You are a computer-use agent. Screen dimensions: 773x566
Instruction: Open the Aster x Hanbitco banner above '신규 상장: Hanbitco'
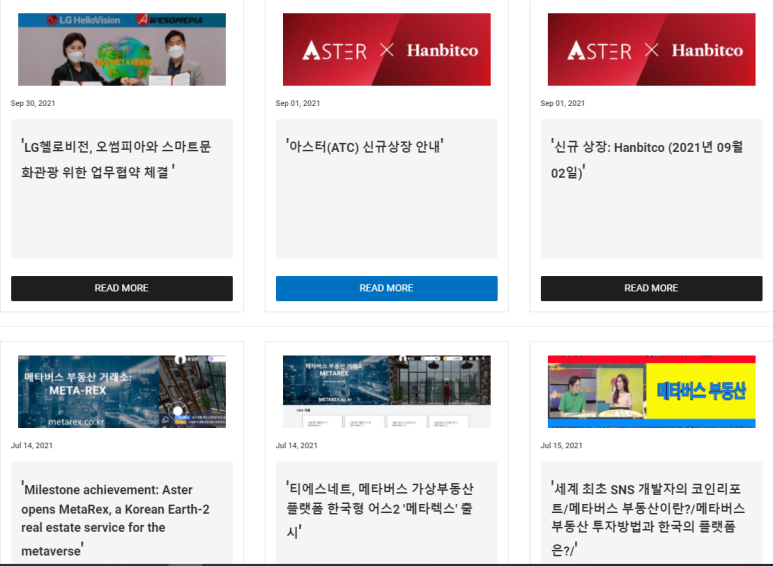click(651, 49)
